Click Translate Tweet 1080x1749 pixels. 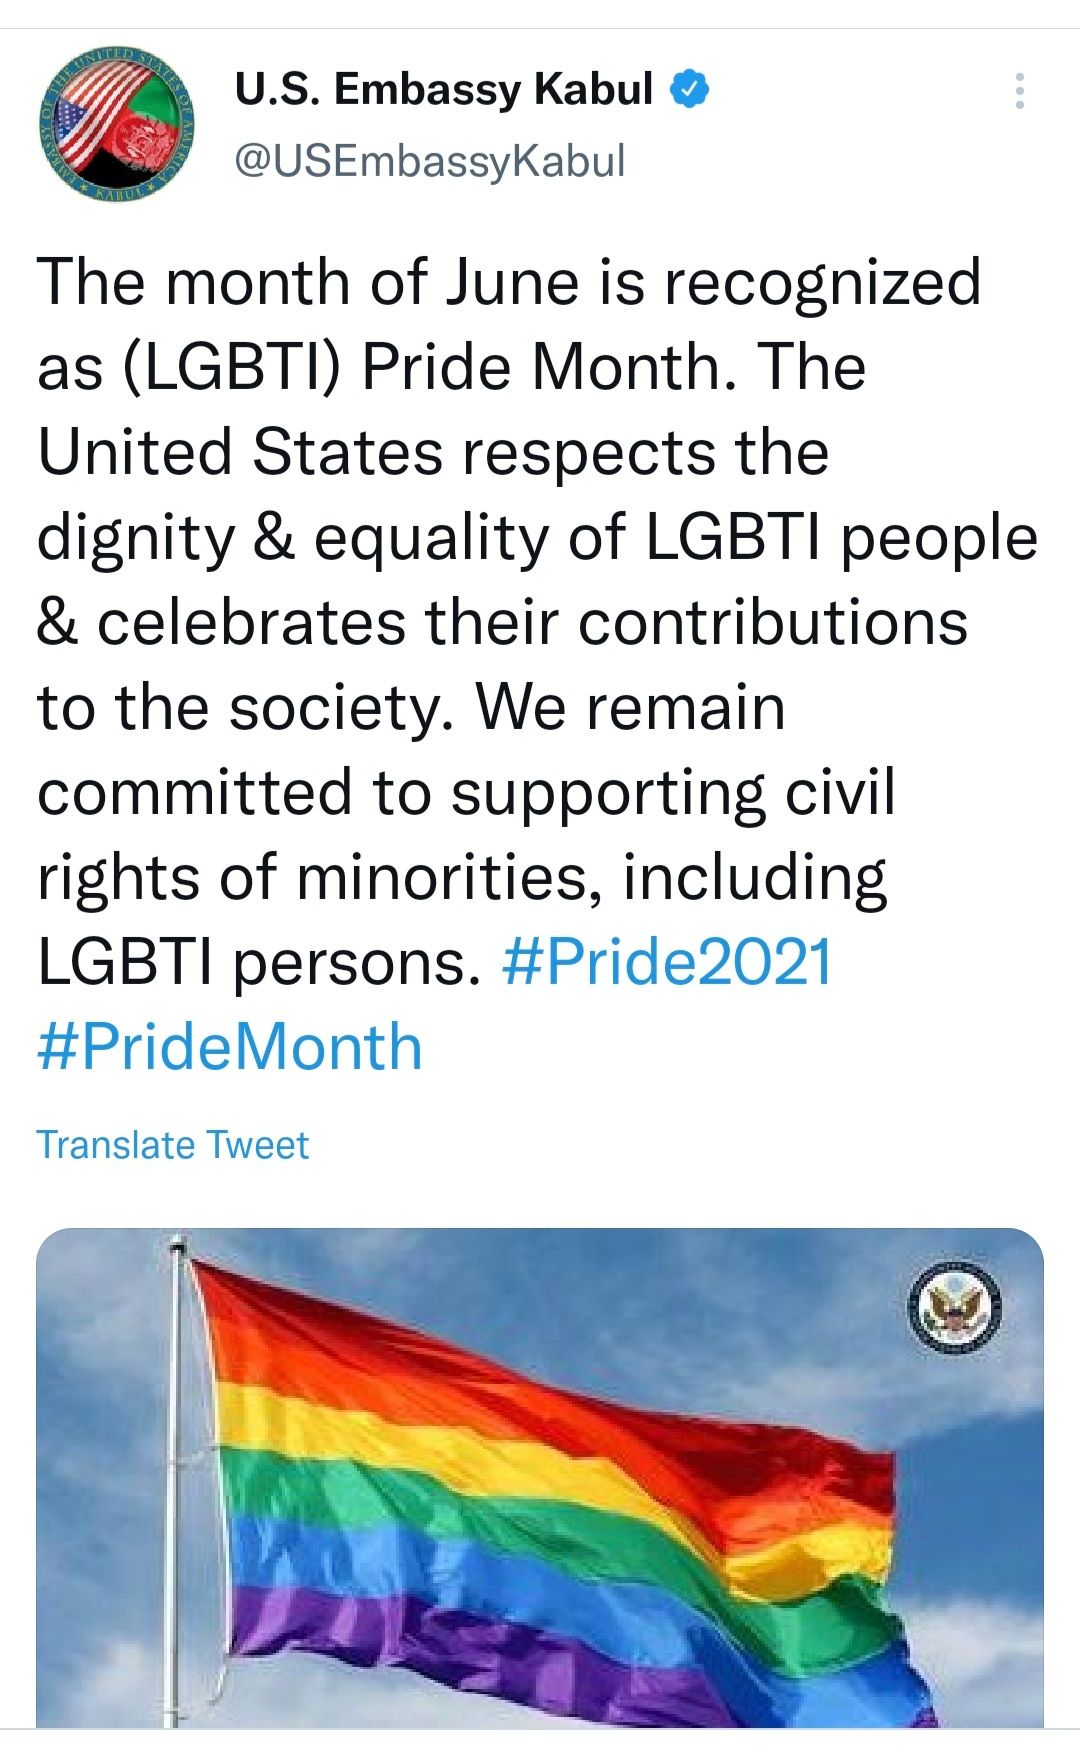[x=172, y=1145]
